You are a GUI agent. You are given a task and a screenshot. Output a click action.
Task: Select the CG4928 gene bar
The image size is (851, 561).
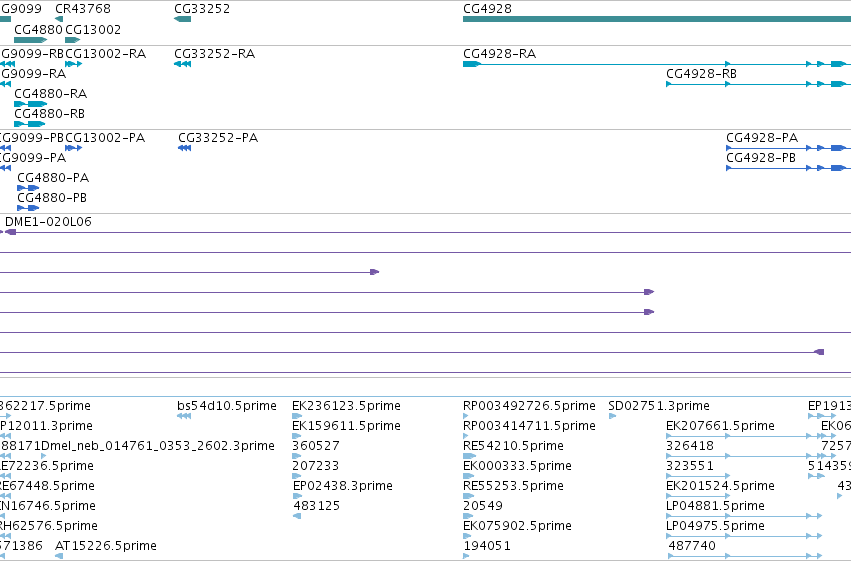coord(657,19)
